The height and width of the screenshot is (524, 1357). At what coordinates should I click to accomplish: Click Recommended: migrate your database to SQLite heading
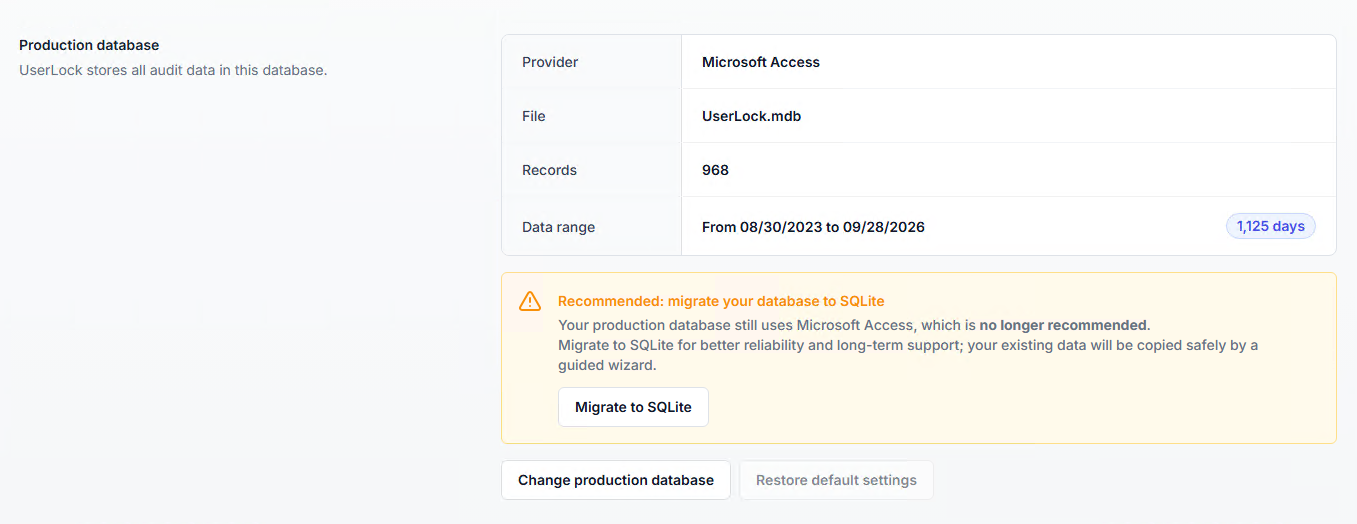click(721, 301)
